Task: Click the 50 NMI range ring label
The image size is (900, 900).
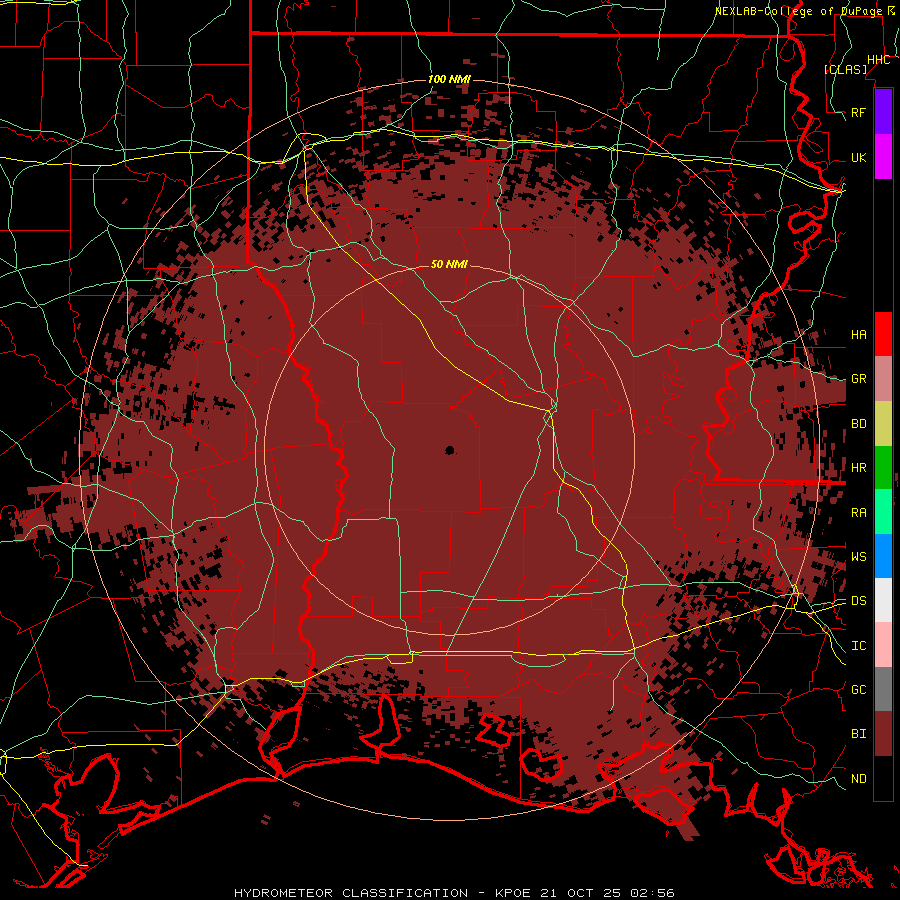Action: click(449, 264)
